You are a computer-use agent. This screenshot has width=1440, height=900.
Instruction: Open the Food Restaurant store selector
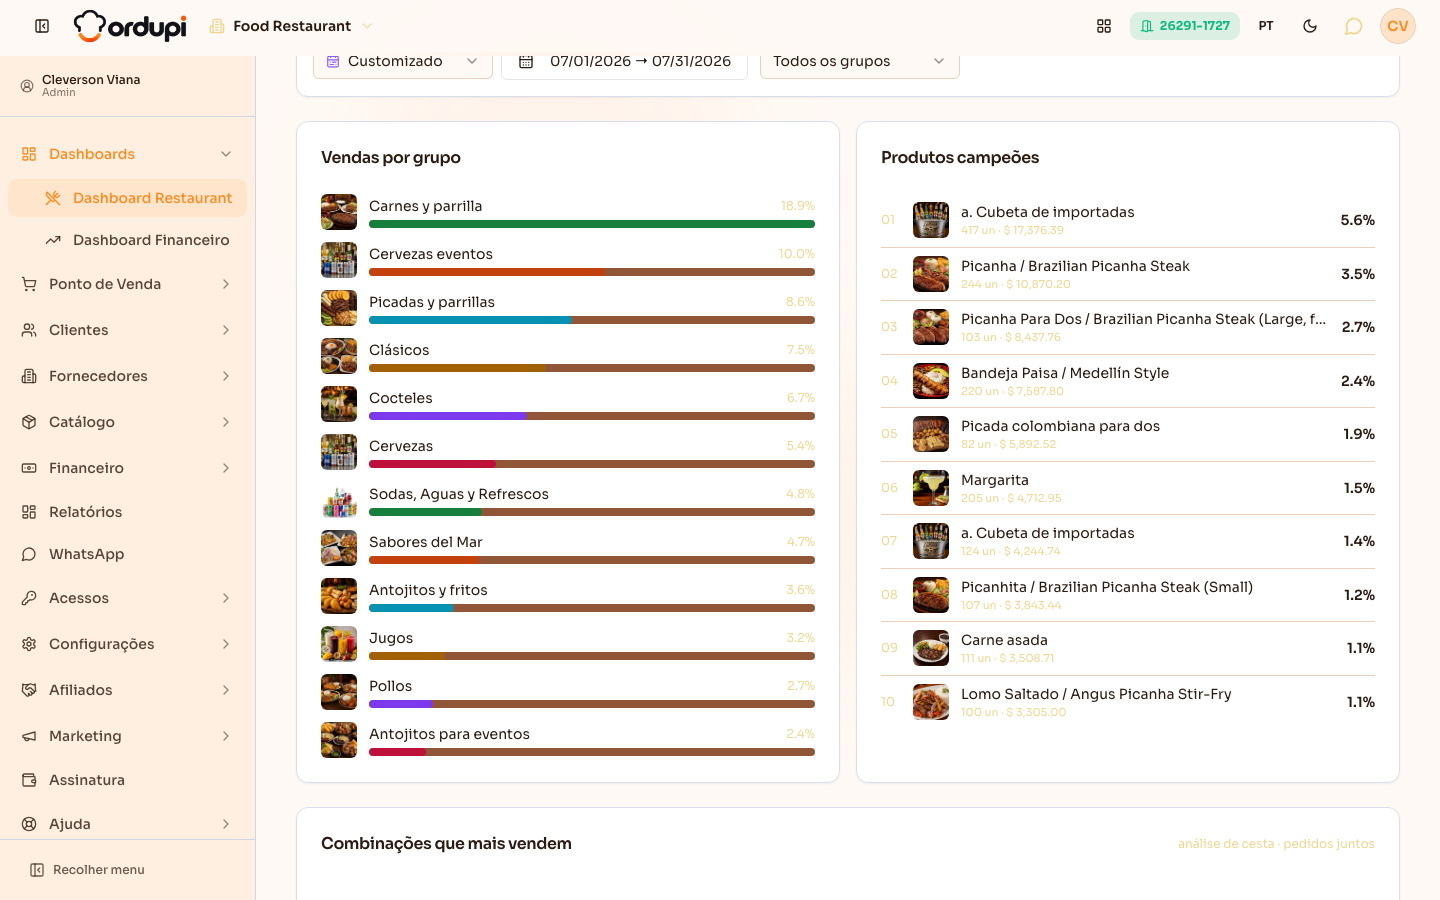[x=291, y=26]
